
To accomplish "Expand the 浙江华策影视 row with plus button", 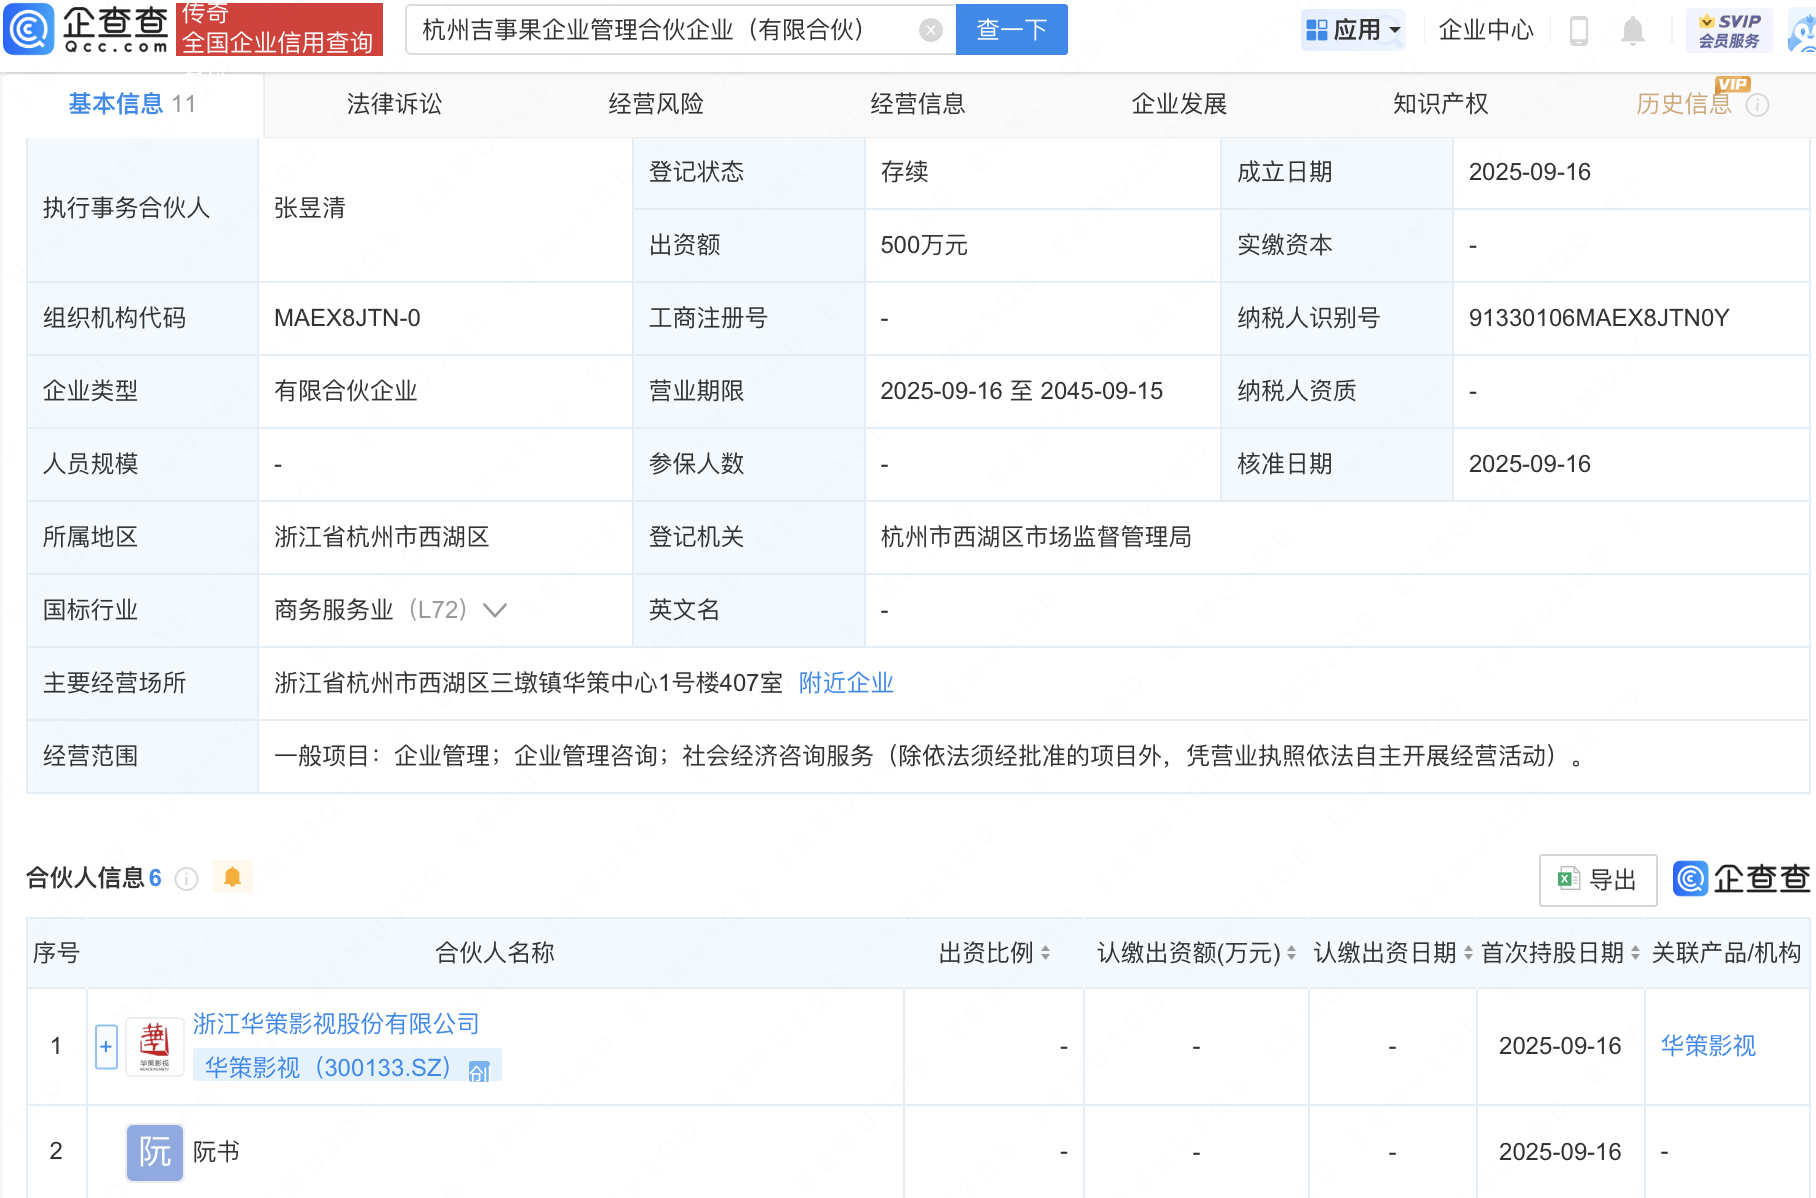I will coord(106,1046).
